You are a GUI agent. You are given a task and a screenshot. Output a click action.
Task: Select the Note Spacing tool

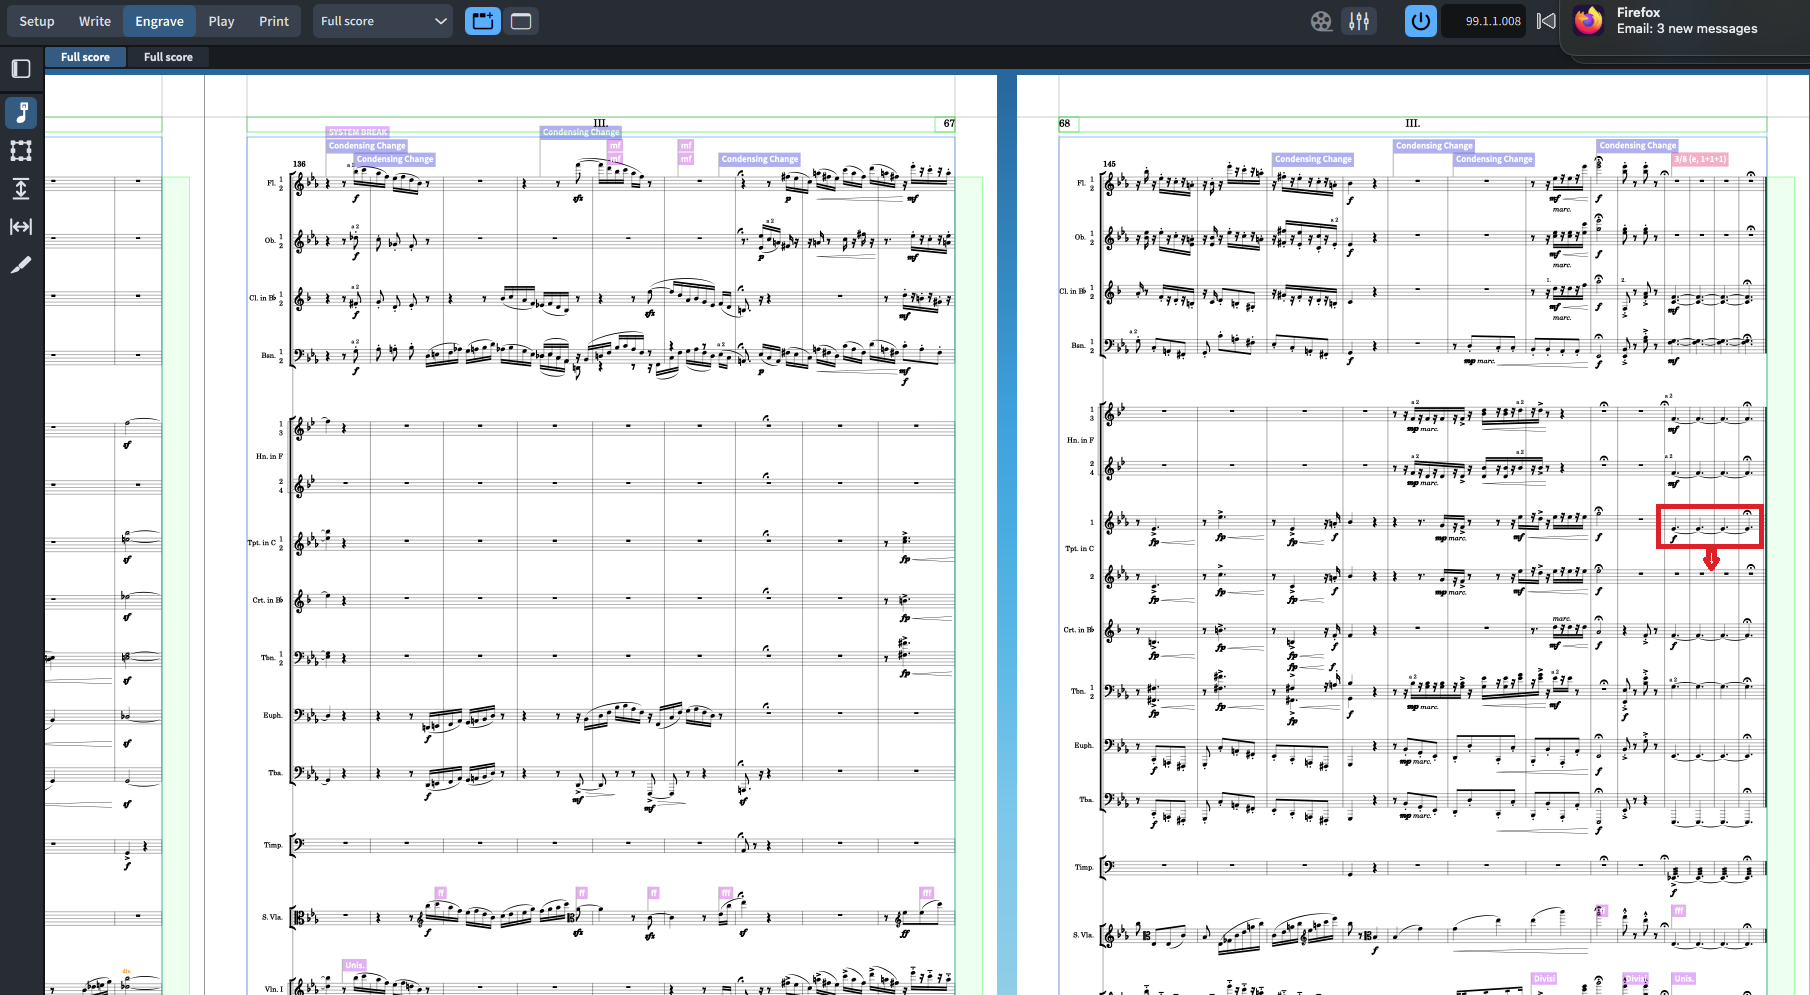21,227
